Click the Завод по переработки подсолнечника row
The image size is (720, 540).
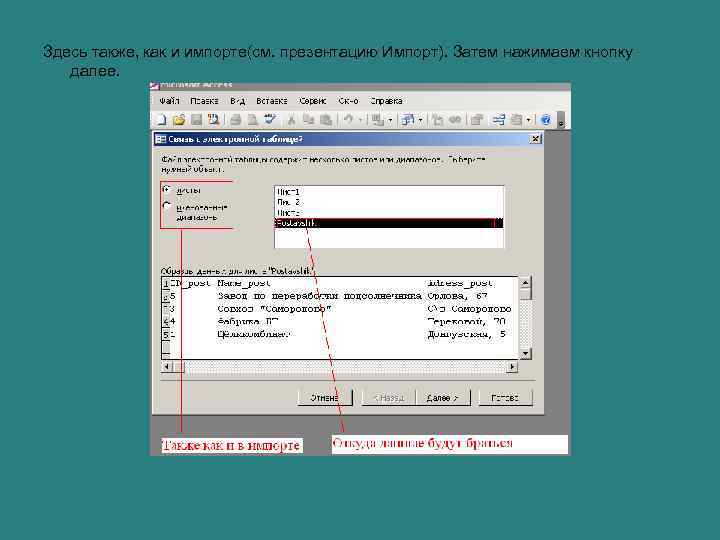320,296
